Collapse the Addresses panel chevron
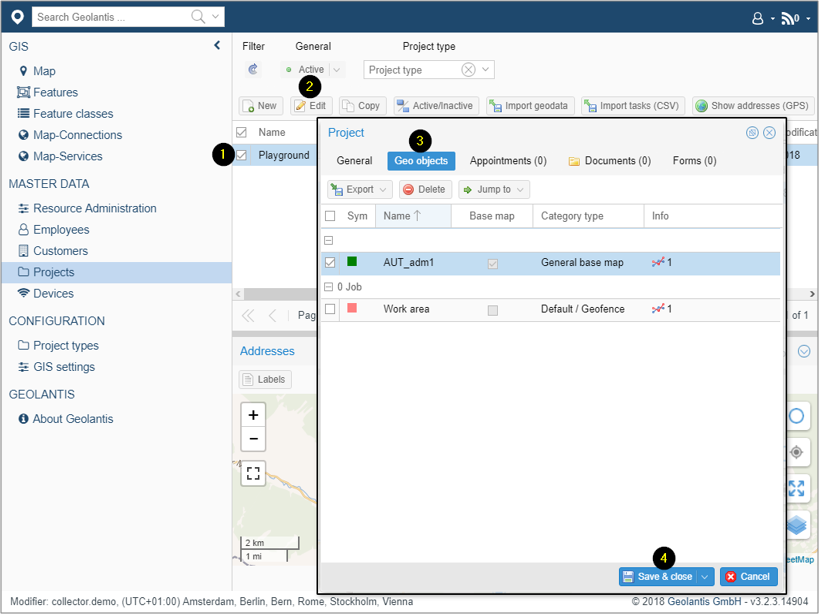The height and width of the screenshot is (614, 819). (804, 351)
